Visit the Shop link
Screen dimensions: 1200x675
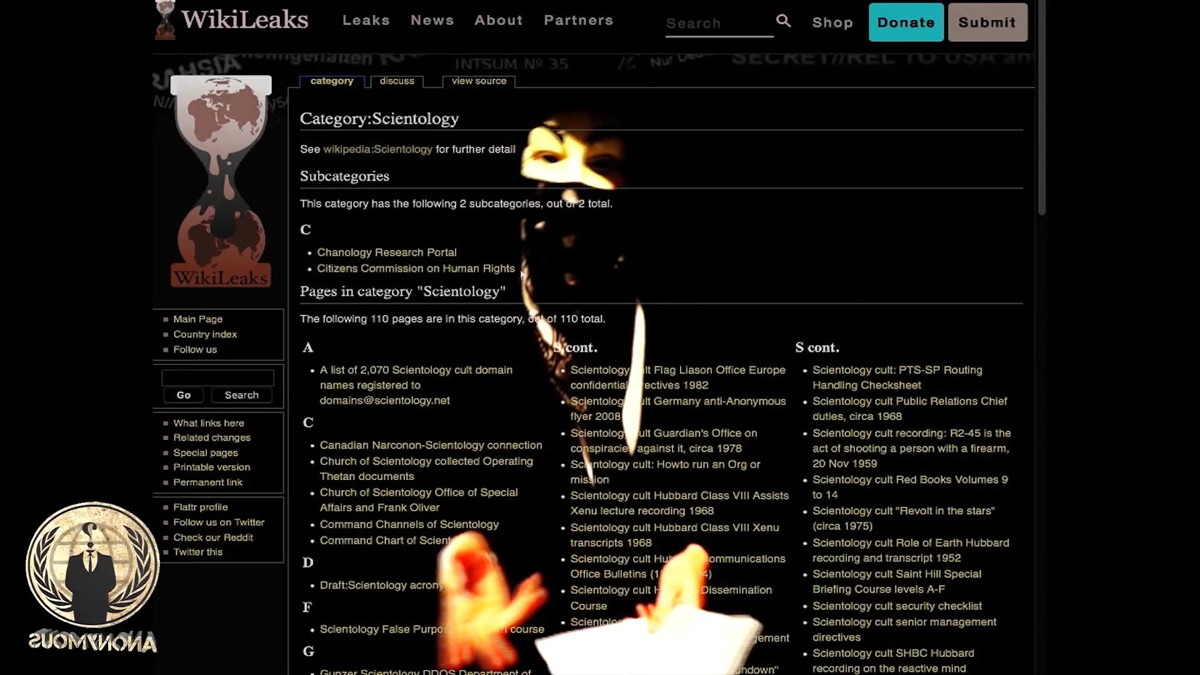tap(832, 22)
